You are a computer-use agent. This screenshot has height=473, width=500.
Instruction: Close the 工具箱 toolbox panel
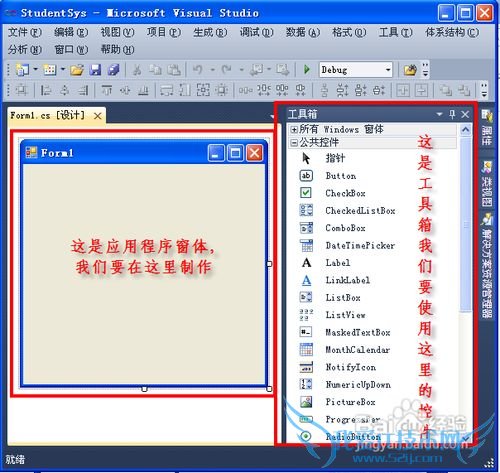click(x=465, y=114)
